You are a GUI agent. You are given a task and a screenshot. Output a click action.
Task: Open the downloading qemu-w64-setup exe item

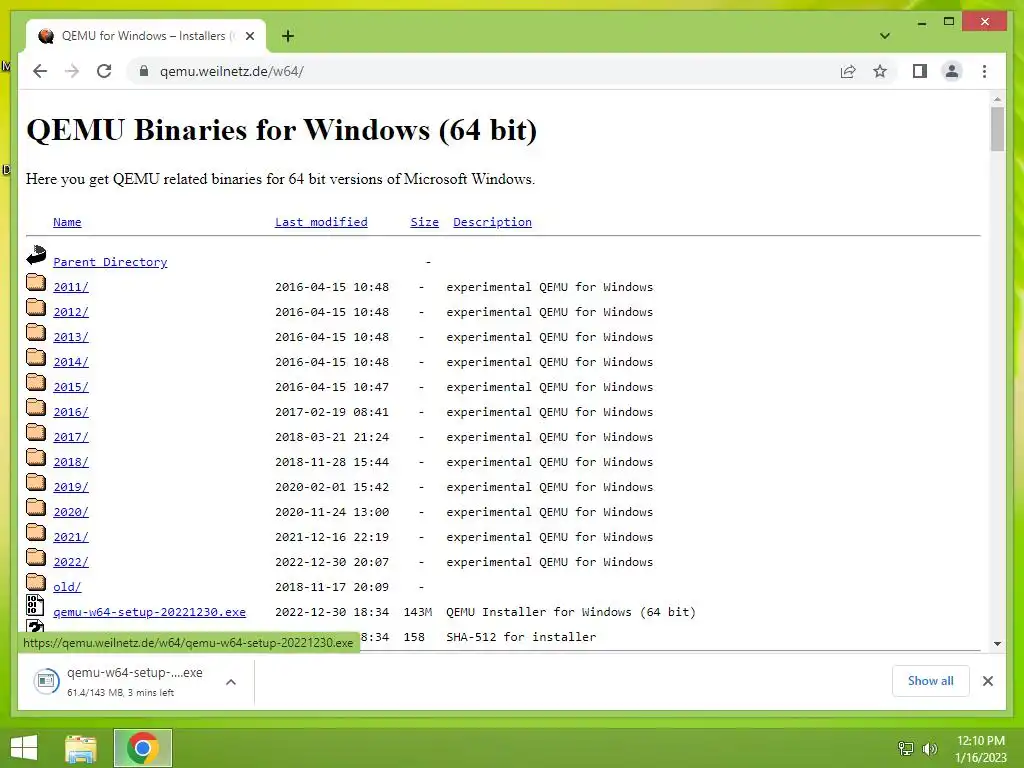tap(121, 681)
